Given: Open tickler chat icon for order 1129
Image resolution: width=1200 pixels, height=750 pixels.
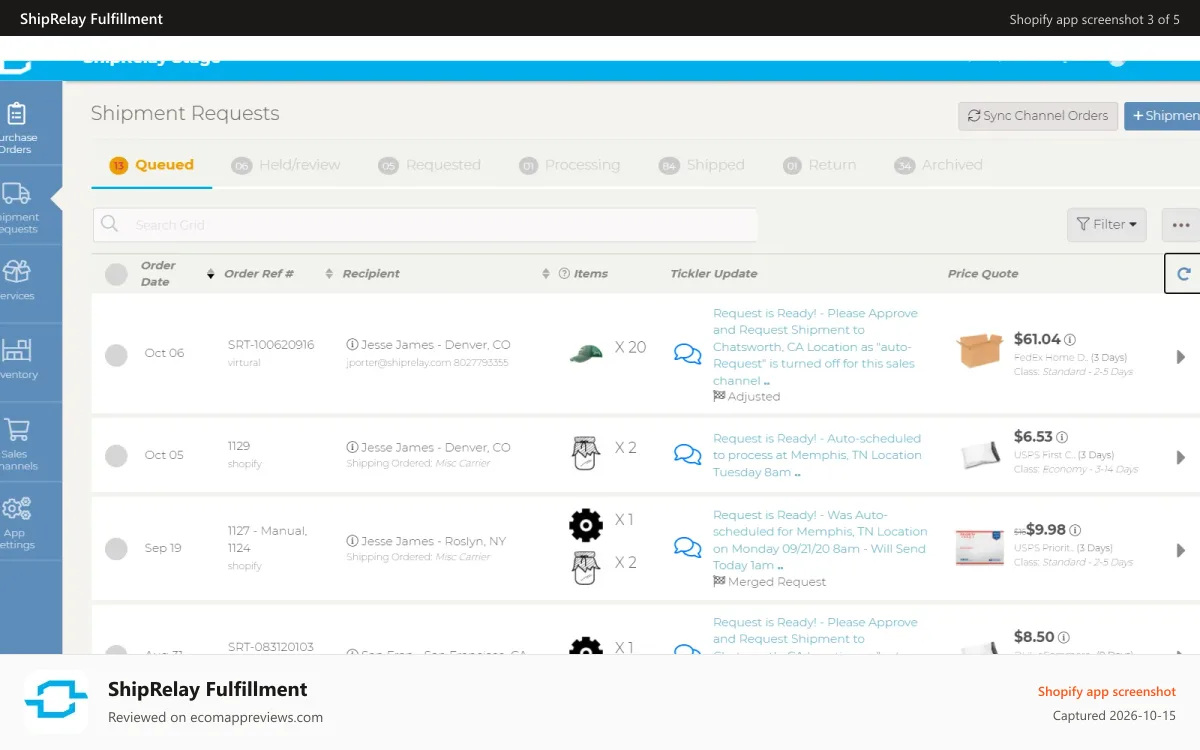Looking at the screenshot, I should [x=687, y=454].
